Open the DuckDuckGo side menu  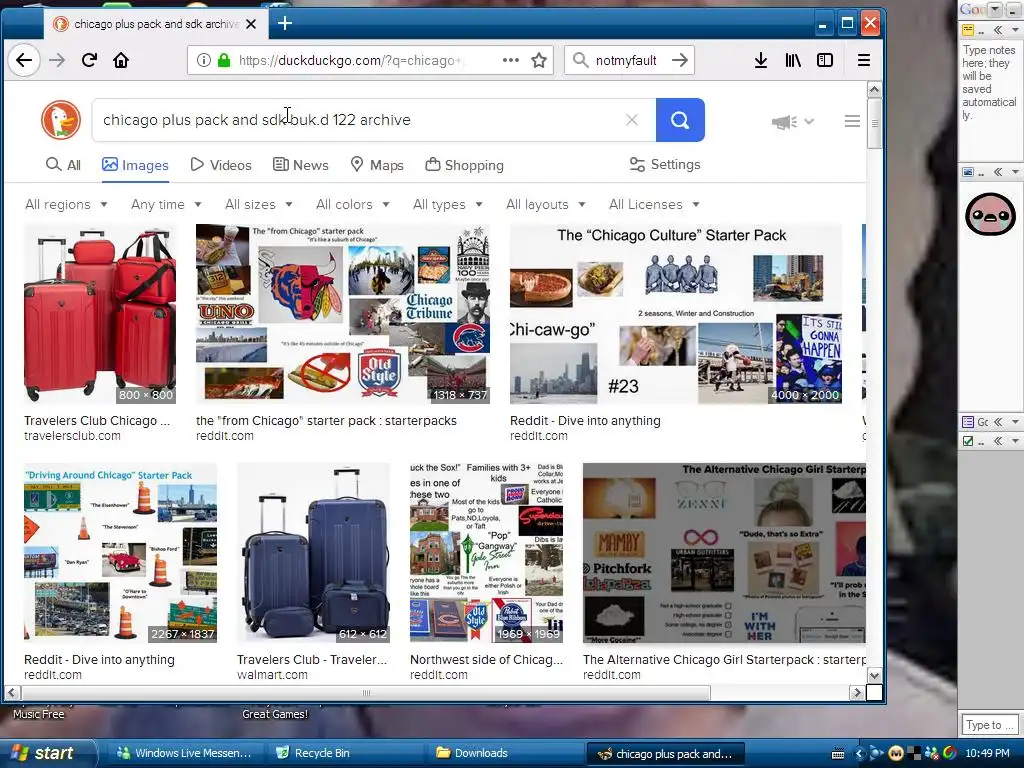pyautogui.click(x=852, y=121)
